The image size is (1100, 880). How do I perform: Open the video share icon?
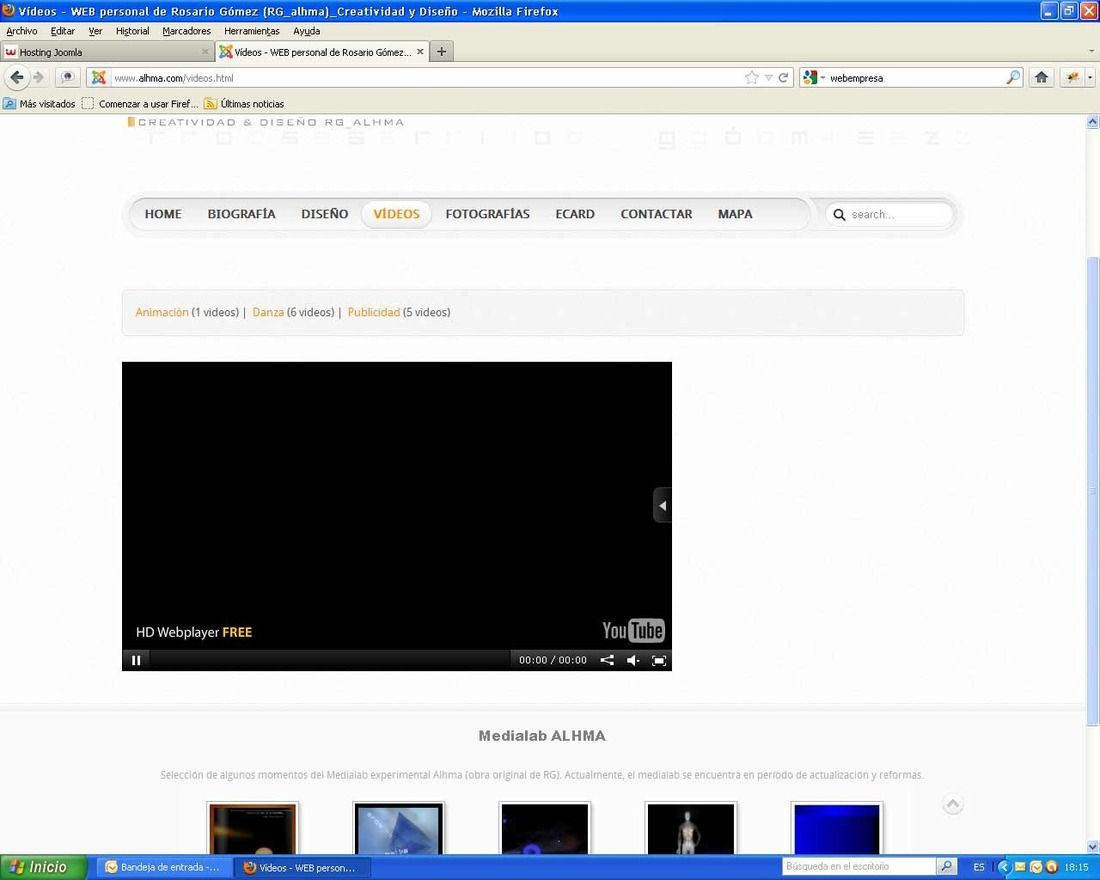[607, 660]
